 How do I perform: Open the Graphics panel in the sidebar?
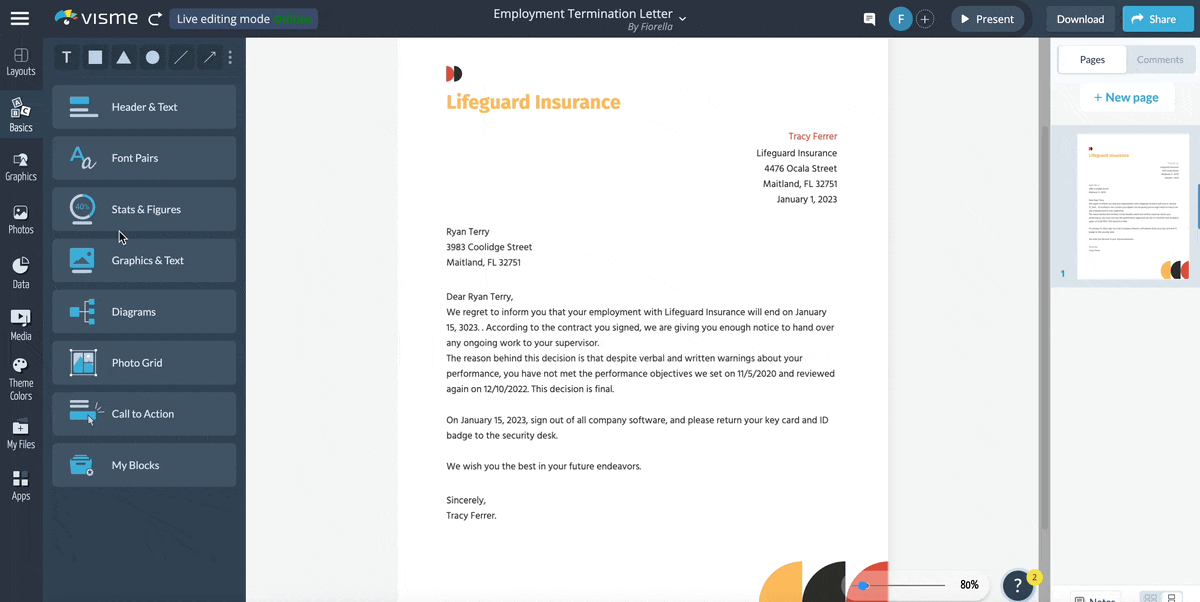pyautogui.click(x=21, y=165)
